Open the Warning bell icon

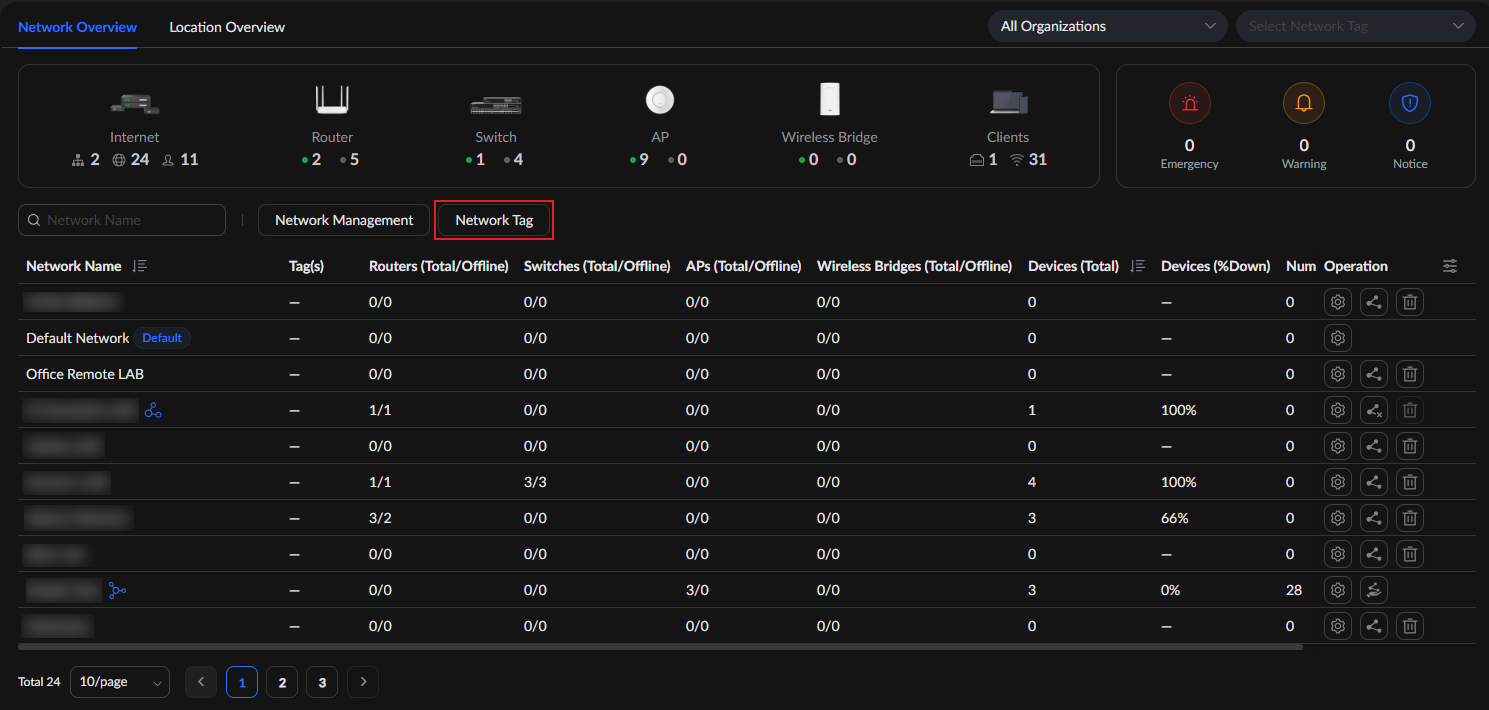click(x=1304, y=103)
